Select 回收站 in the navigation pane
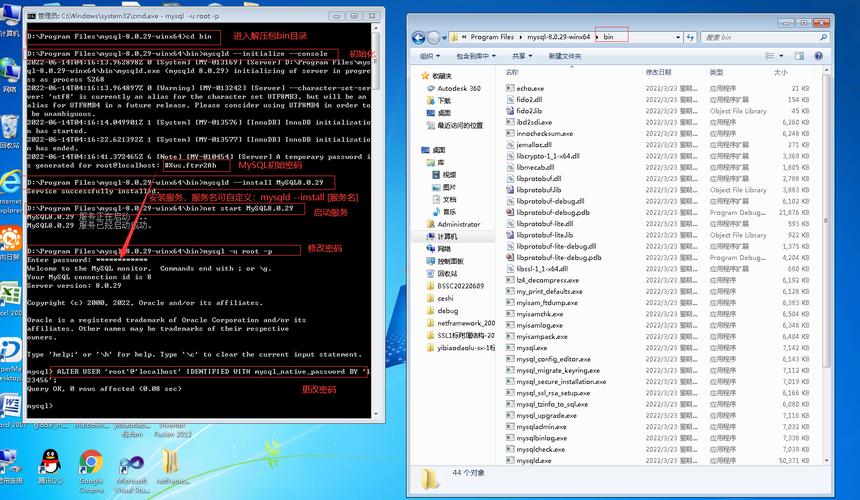Image resolution: width=860 pixels, height=500 pixels. pyautogui.click(x=447, y=274)
